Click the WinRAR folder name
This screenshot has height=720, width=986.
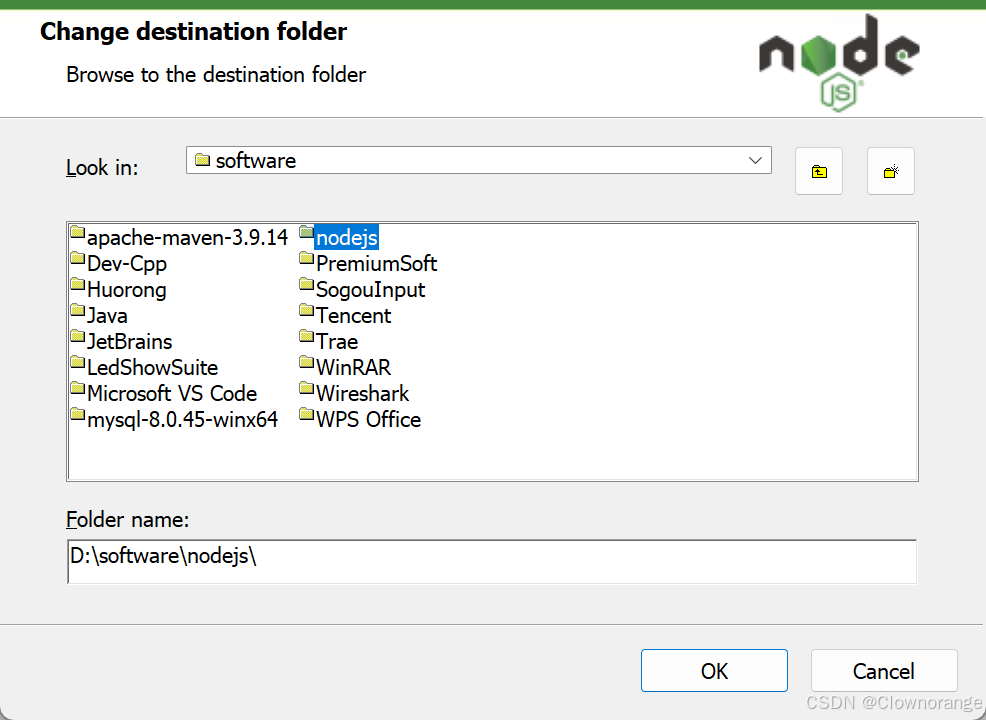[353, 367]
